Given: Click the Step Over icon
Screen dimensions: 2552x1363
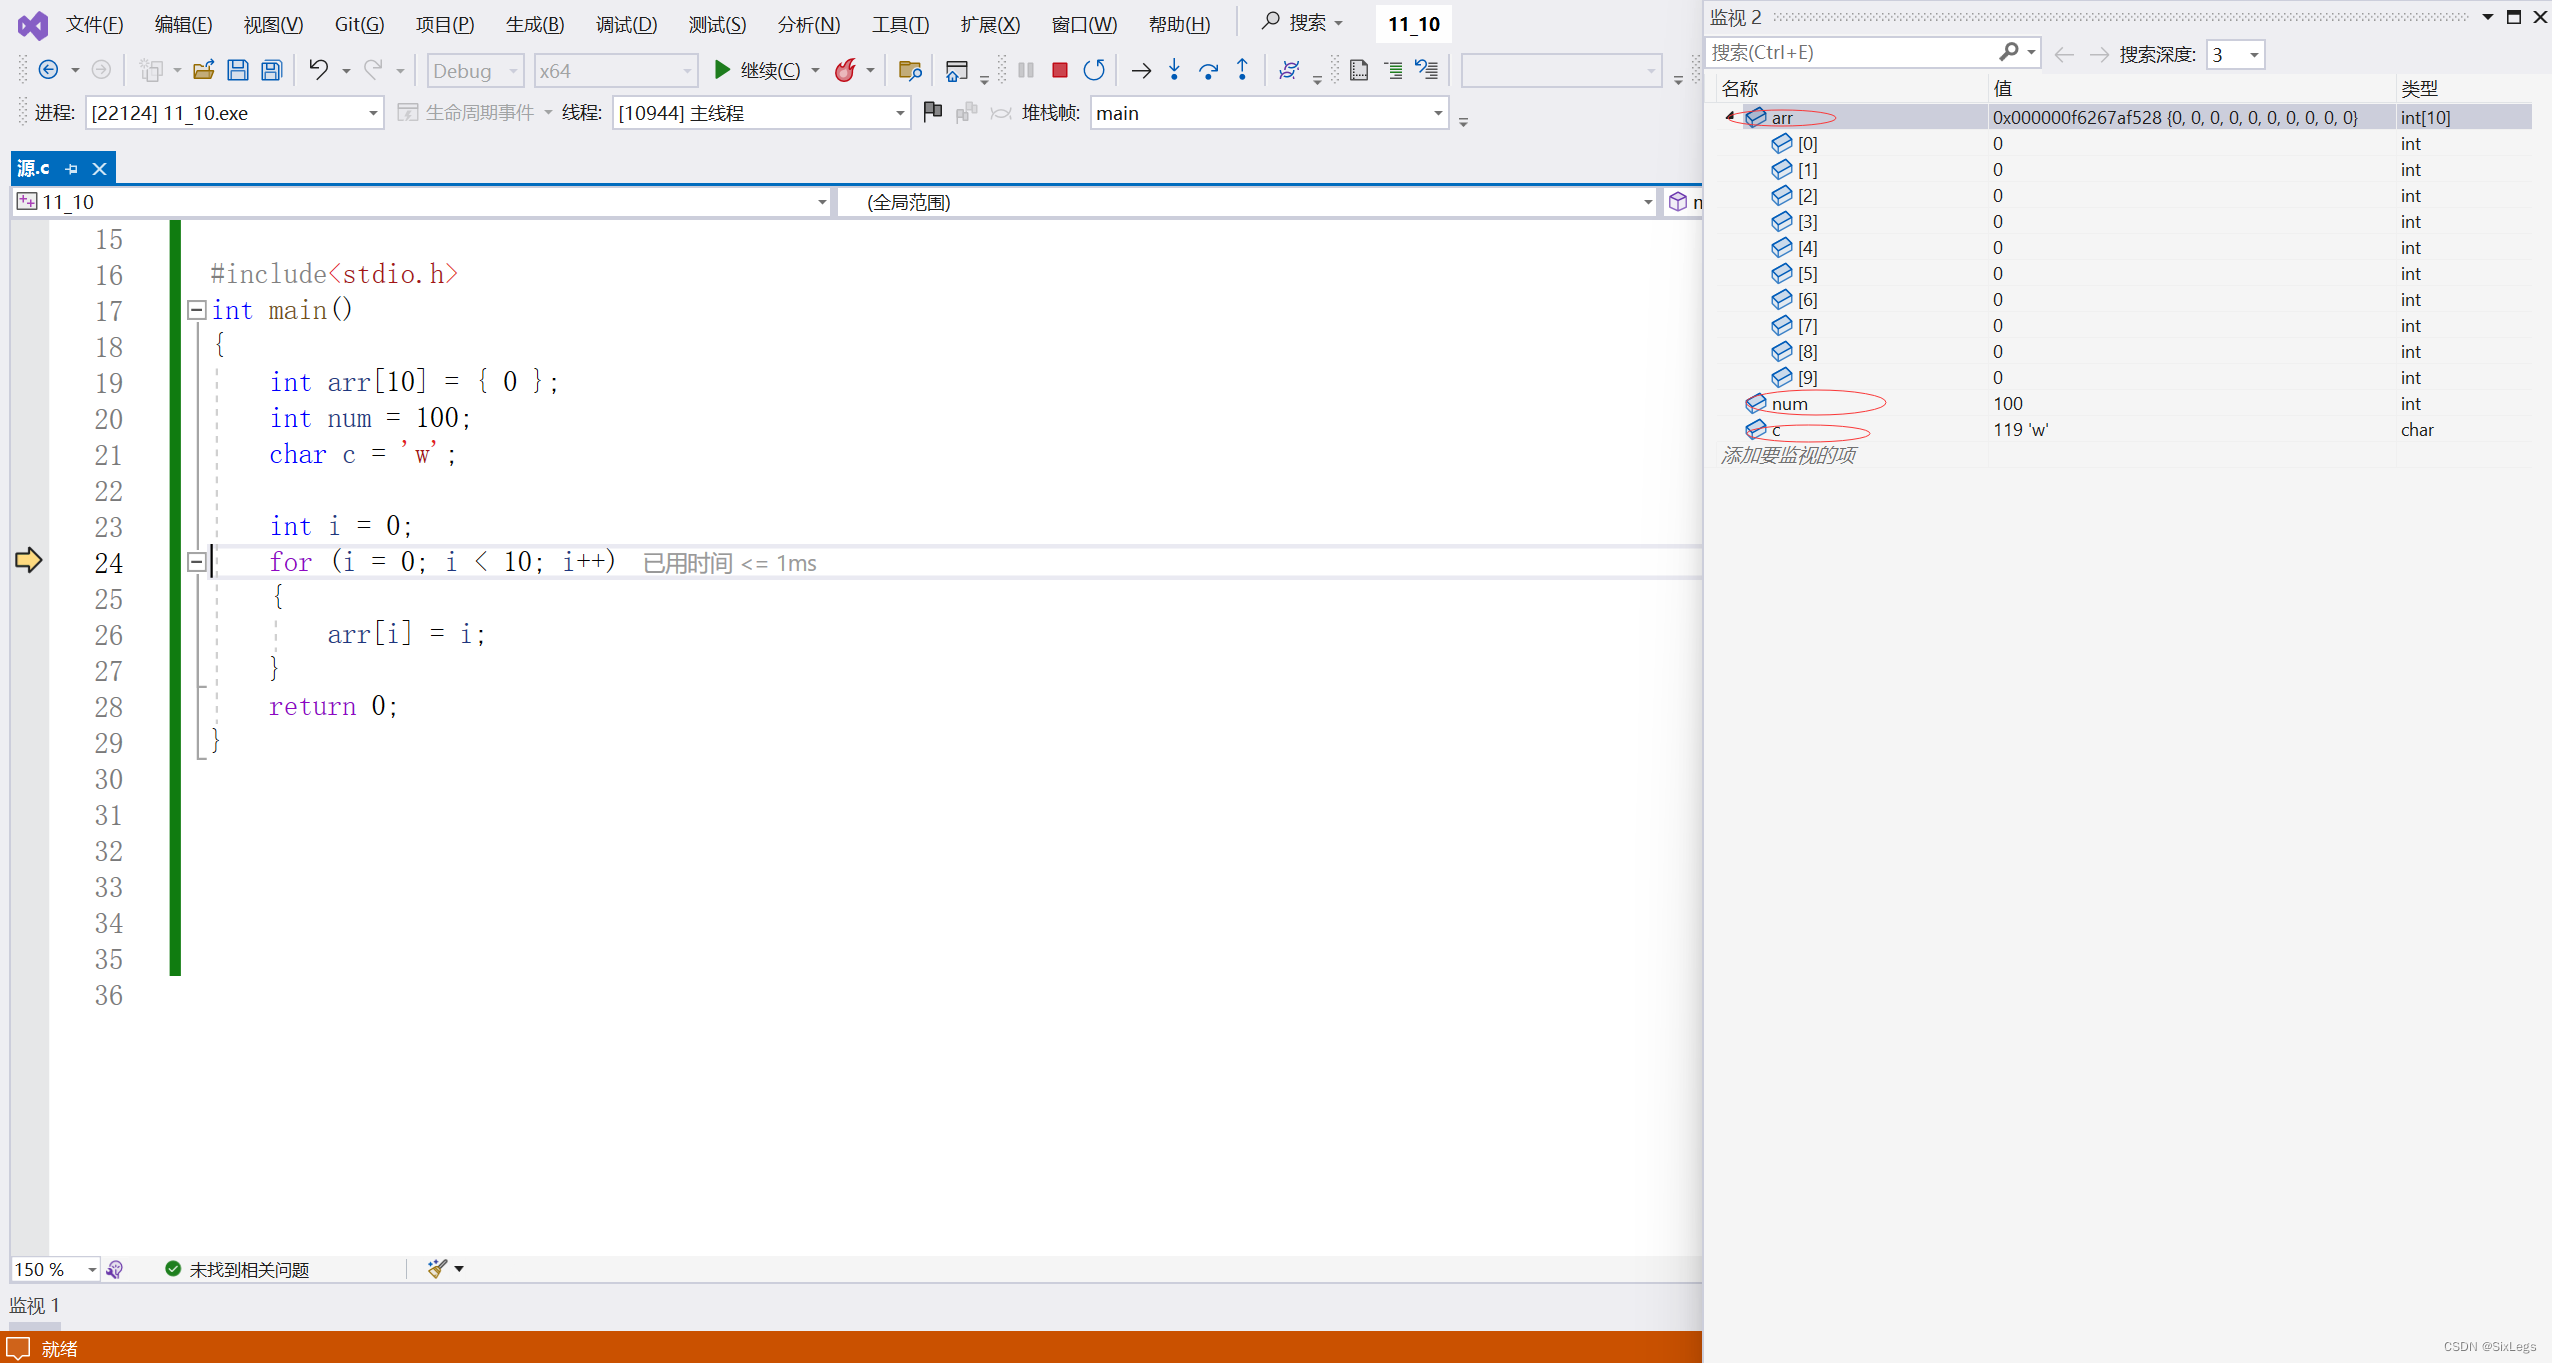Looking at the screenshot, I should pos(1208,70).
